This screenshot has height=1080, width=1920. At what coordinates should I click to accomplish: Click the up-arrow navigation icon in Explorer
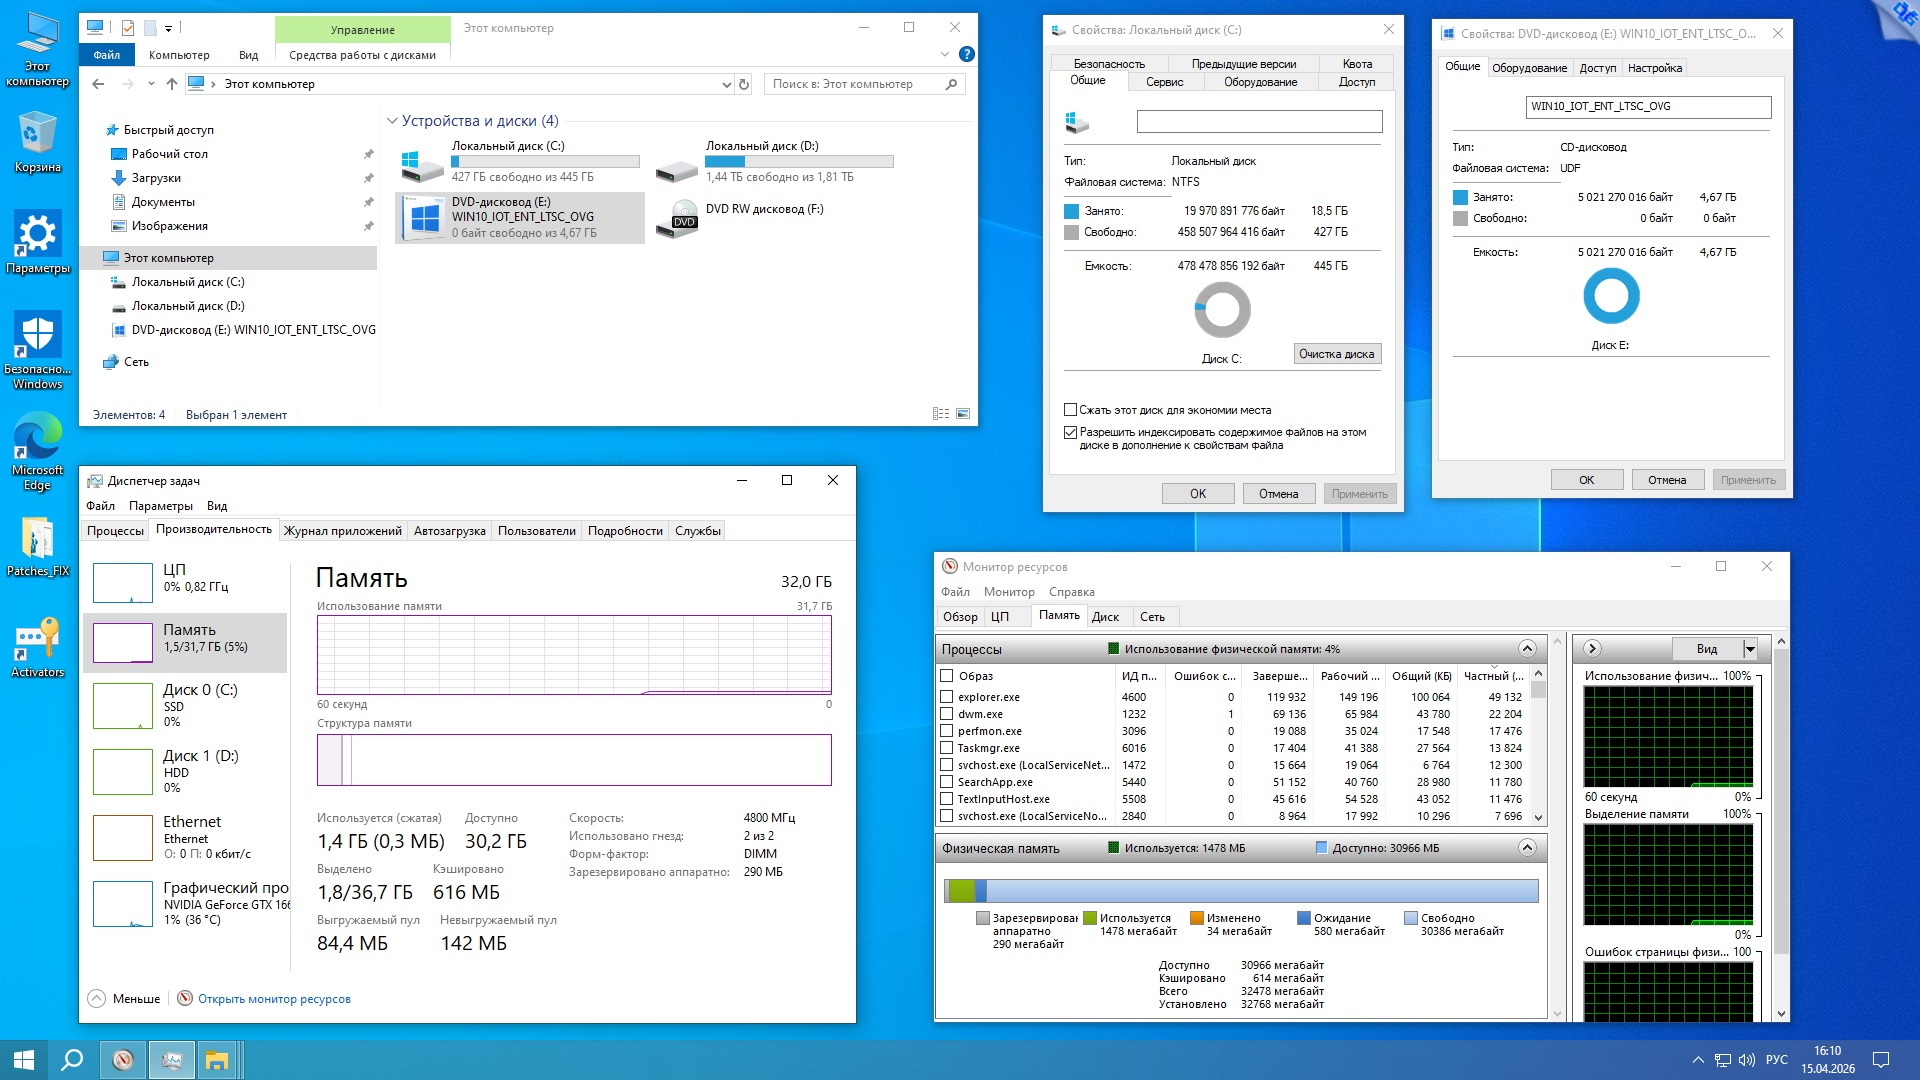click(171, 84)
